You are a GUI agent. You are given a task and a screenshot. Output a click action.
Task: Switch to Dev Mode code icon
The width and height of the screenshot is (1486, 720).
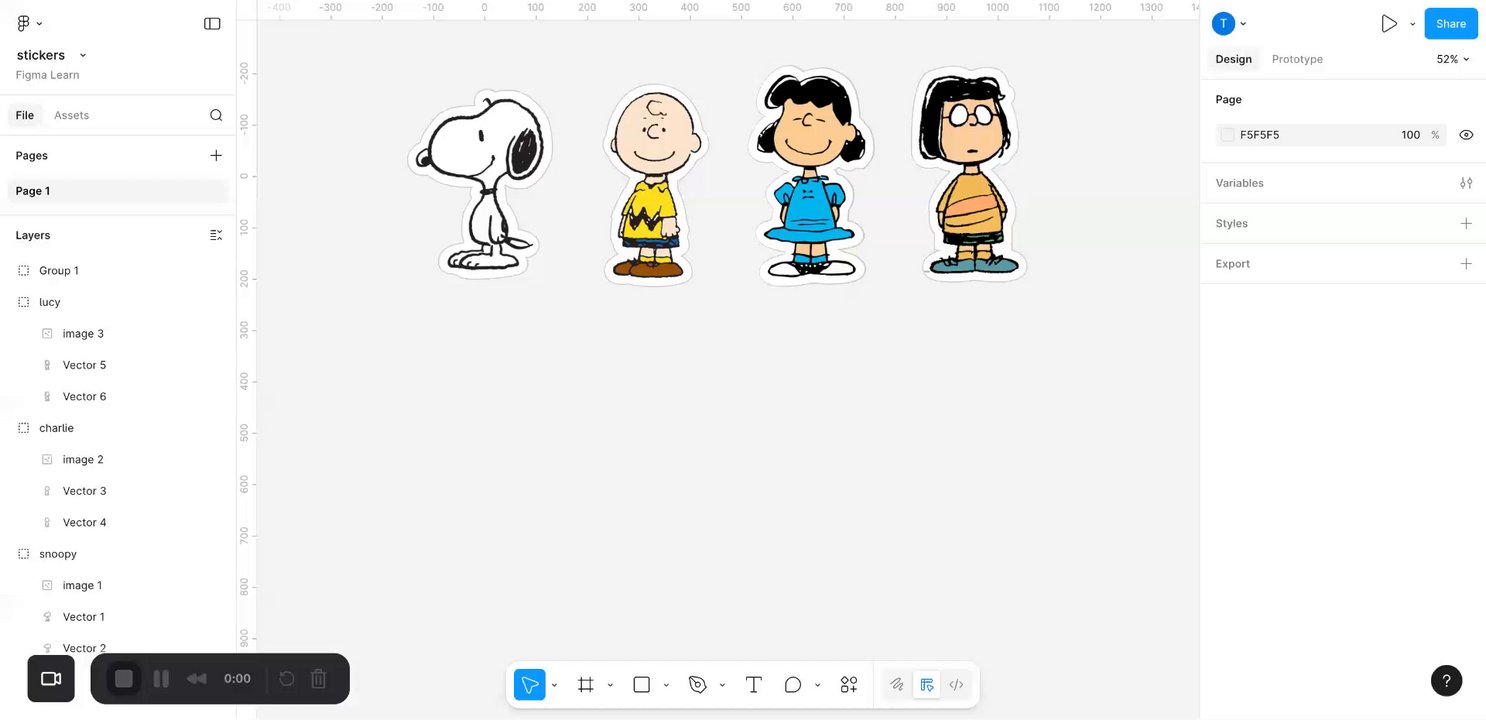pos(956,685)
